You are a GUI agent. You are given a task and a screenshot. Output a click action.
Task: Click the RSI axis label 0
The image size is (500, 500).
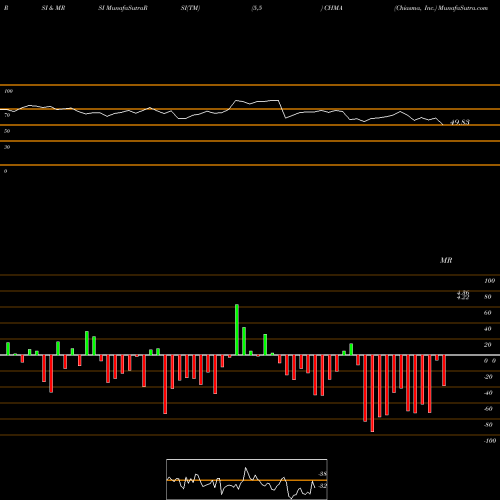tap(5, 171)
